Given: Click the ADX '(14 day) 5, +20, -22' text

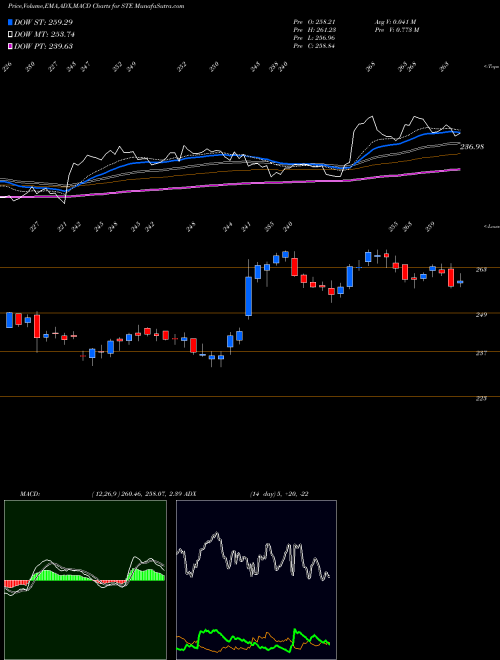Looking at the screenshot, I should pos(279,494).
